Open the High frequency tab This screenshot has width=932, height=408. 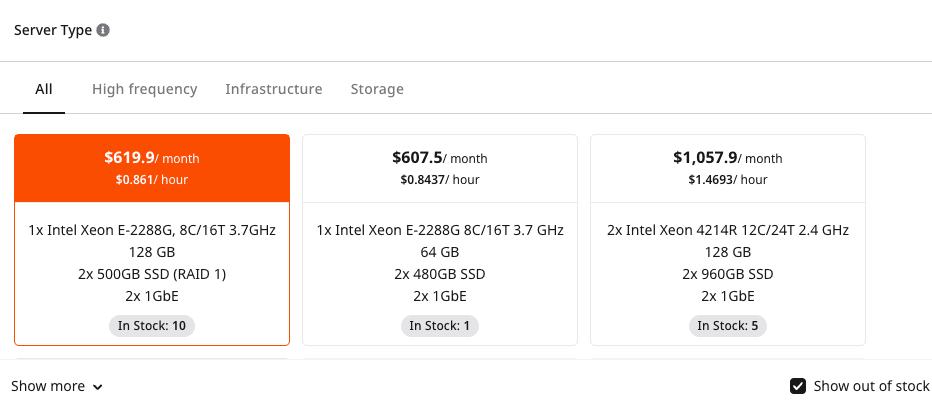145,89
